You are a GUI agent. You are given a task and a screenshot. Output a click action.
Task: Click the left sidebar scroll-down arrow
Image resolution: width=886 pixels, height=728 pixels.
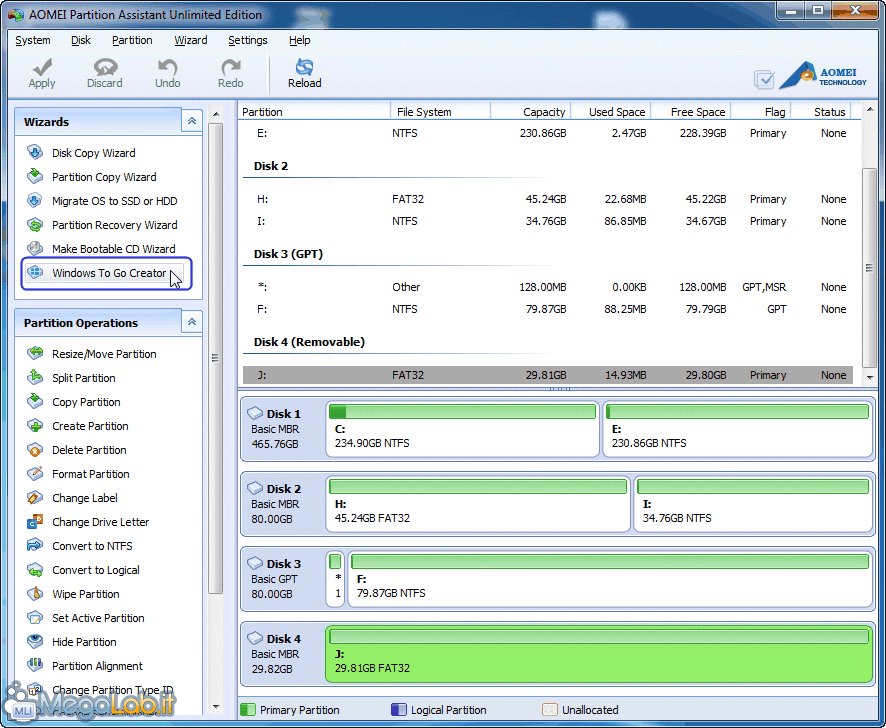click(215, 707)
